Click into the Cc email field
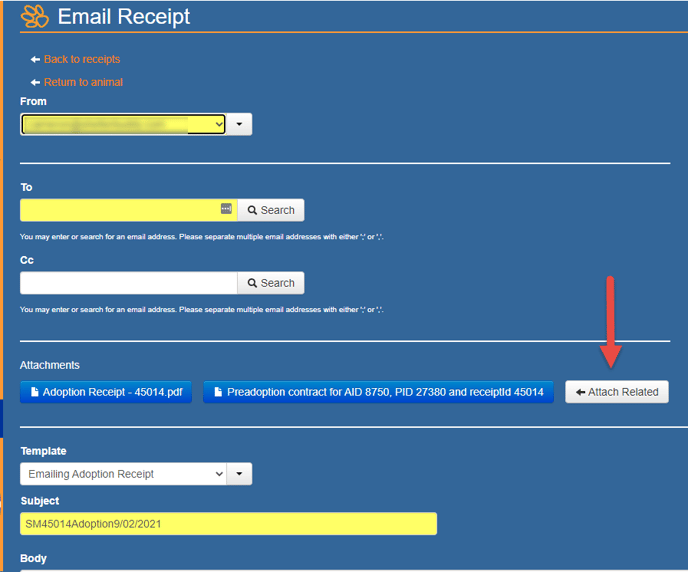 coord(128,283)
